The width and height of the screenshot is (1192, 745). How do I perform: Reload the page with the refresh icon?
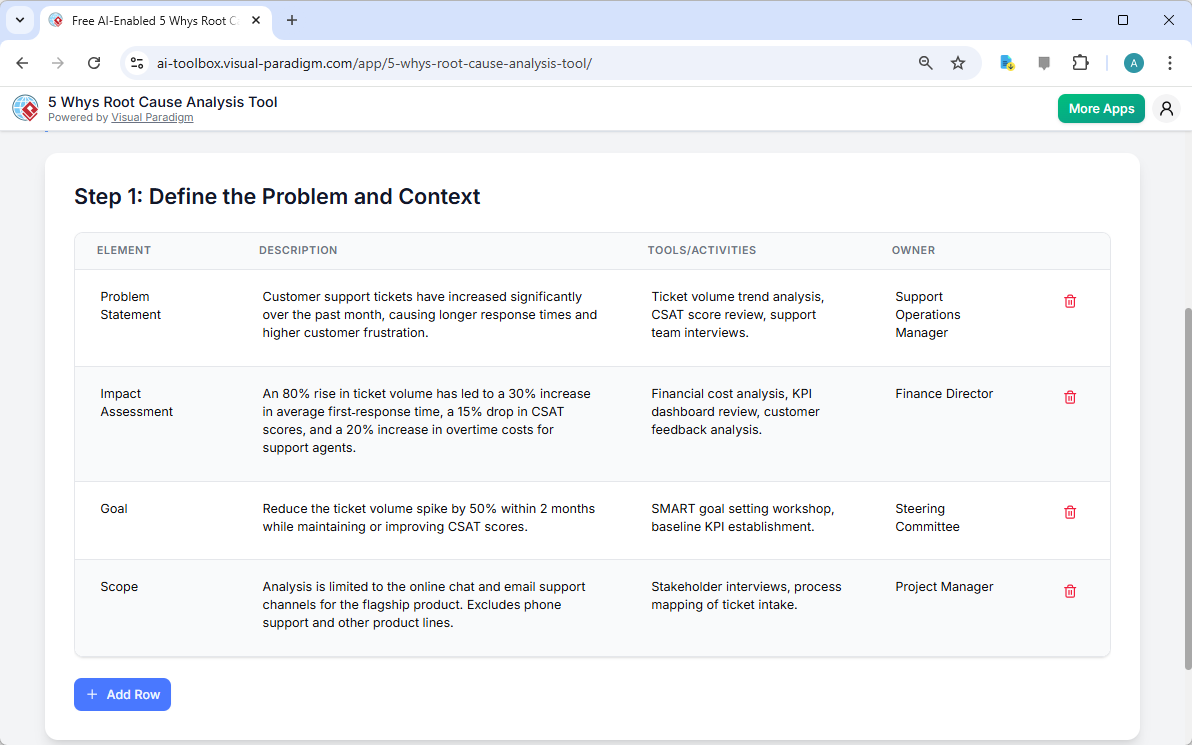pos(94,62)
